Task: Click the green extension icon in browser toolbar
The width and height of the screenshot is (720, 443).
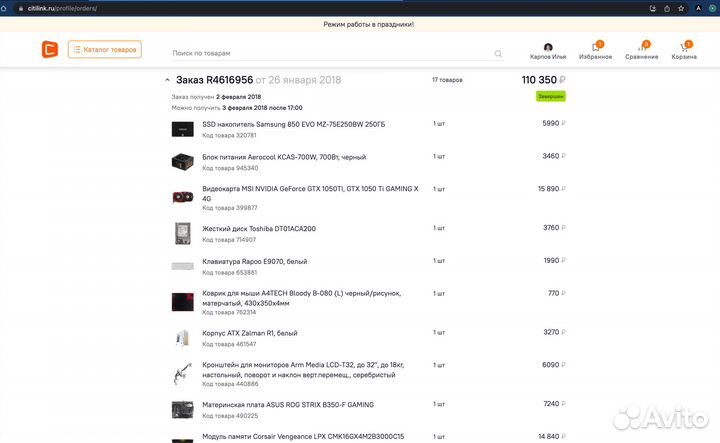Action: 712,8
